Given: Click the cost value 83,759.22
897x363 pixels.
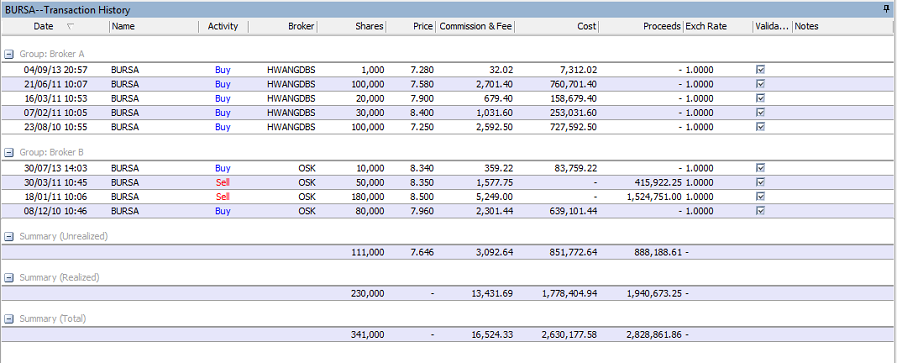Looking at the screenshot, I should pyautogui.click(x=576, y=168).
